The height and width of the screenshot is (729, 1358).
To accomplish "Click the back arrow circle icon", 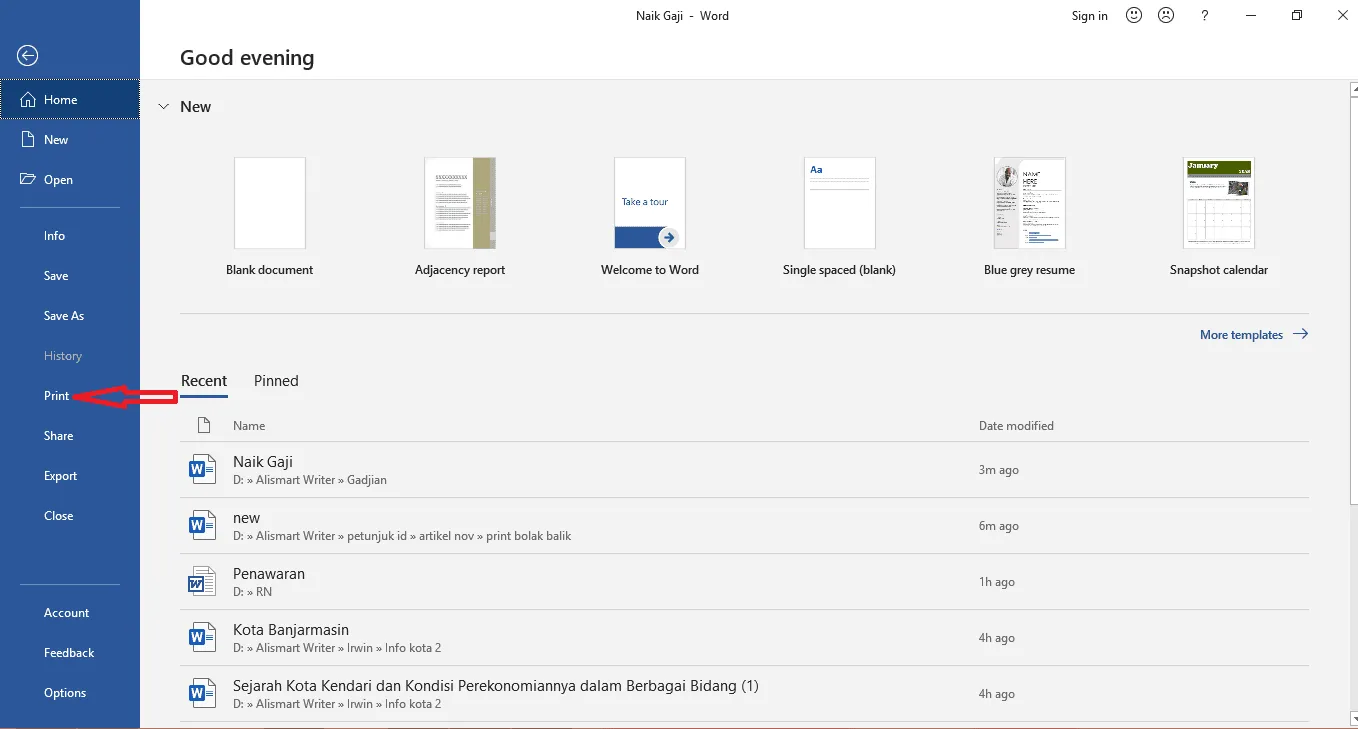I will pos(28,56).
